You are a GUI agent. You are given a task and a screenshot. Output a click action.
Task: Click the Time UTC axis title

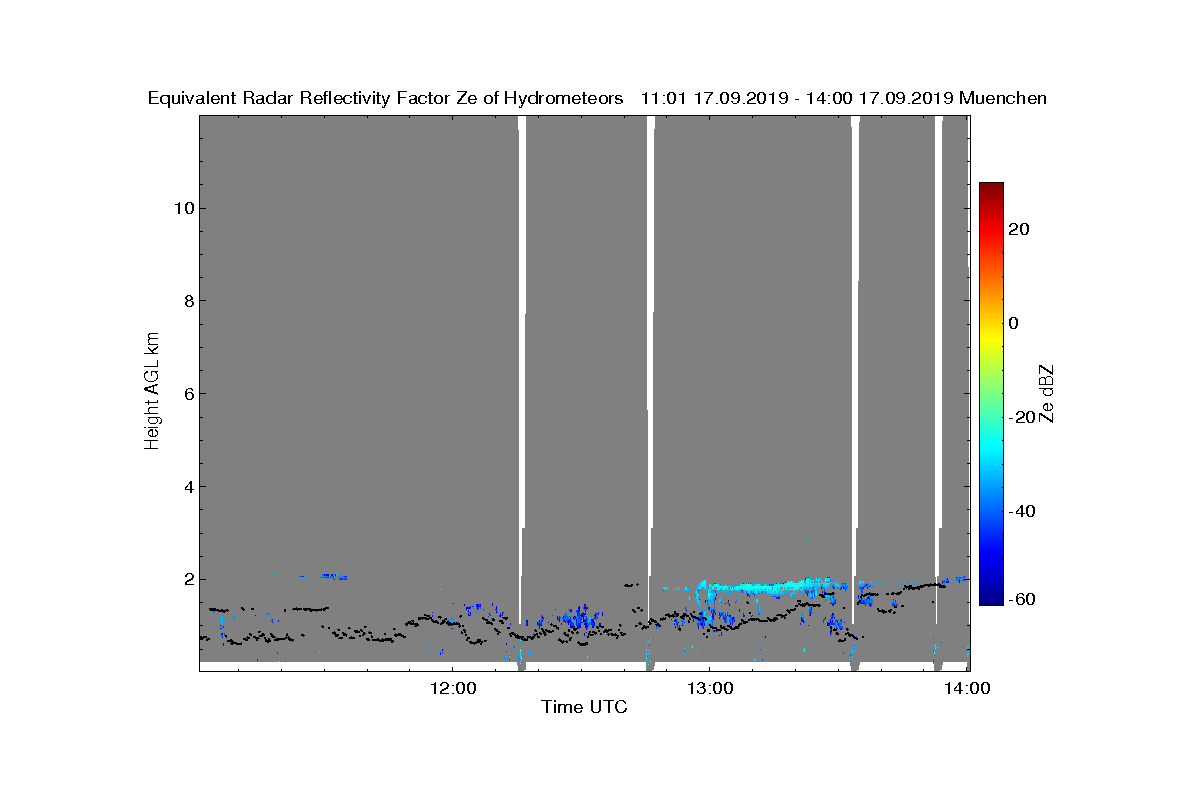tap(585, 707)
